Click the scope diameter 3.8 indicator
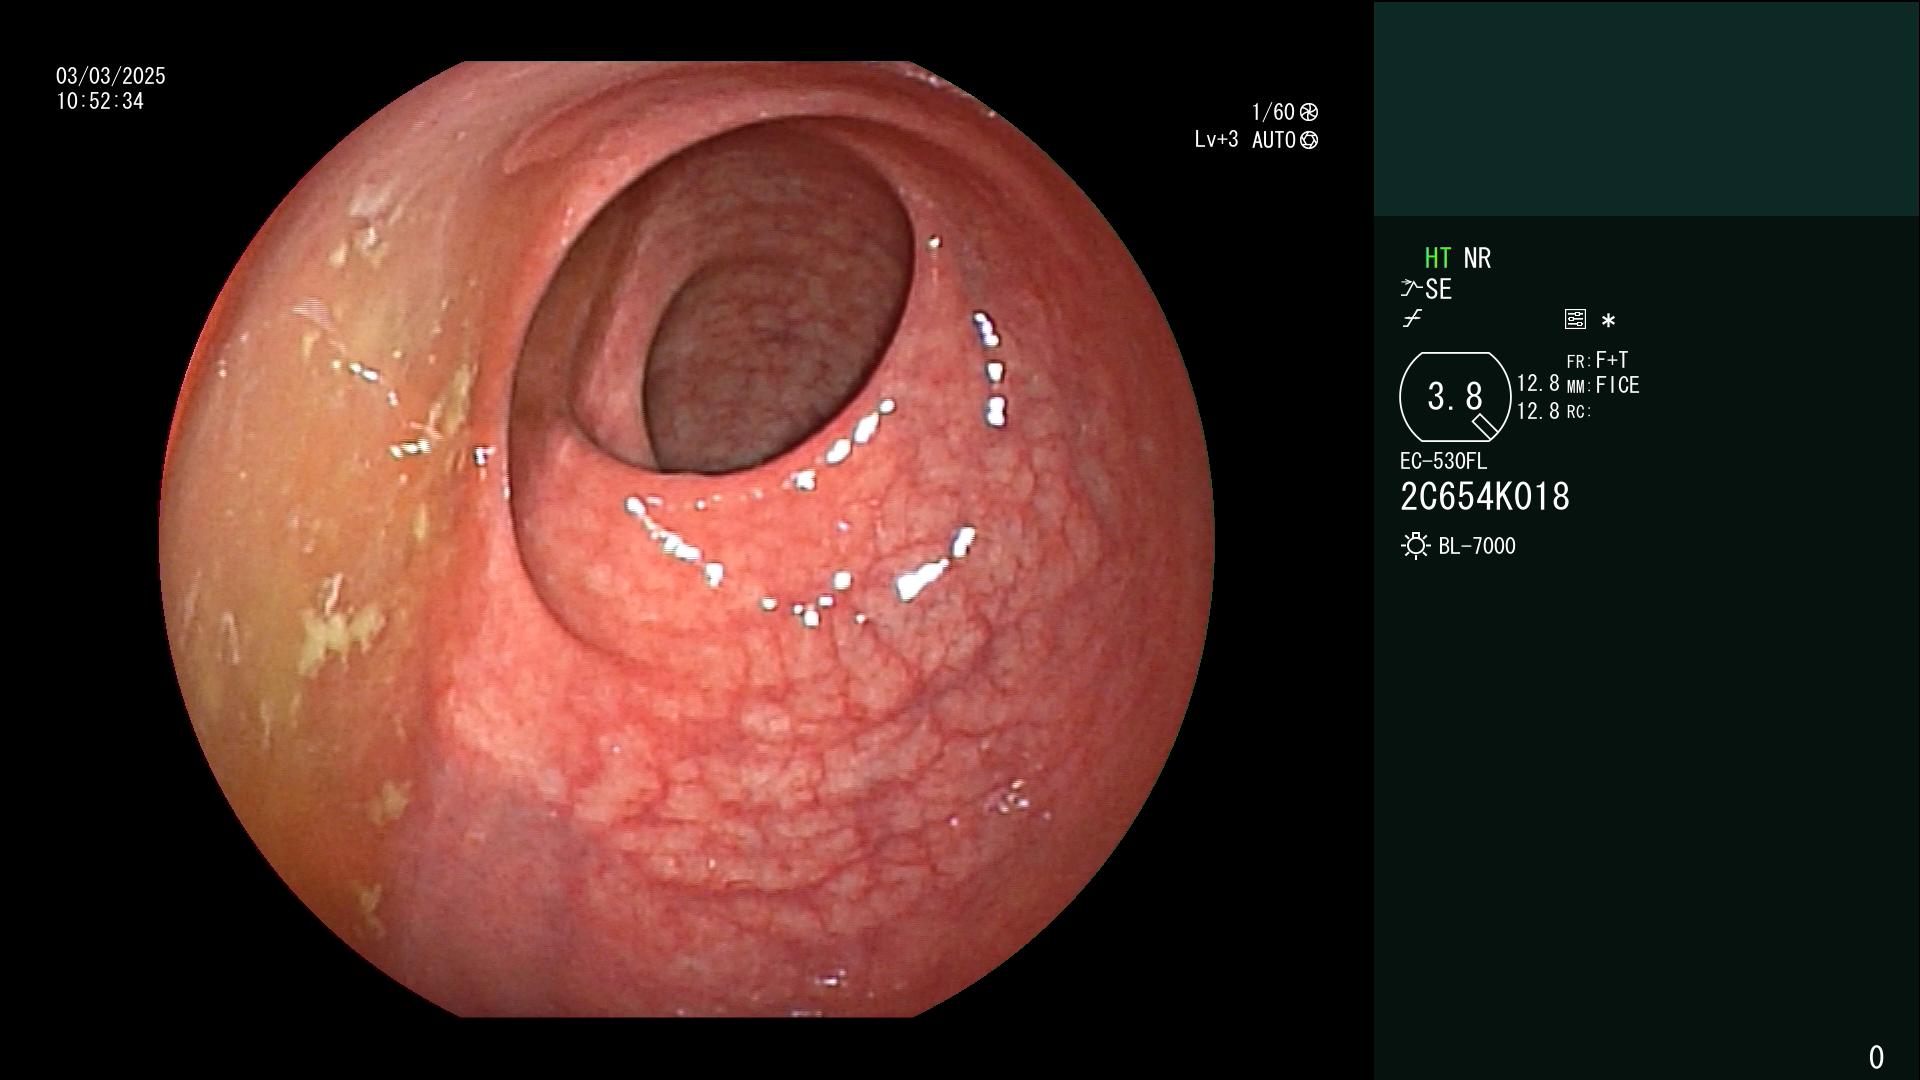This screenshot has width=1920, height=1080. (1455, 397)
